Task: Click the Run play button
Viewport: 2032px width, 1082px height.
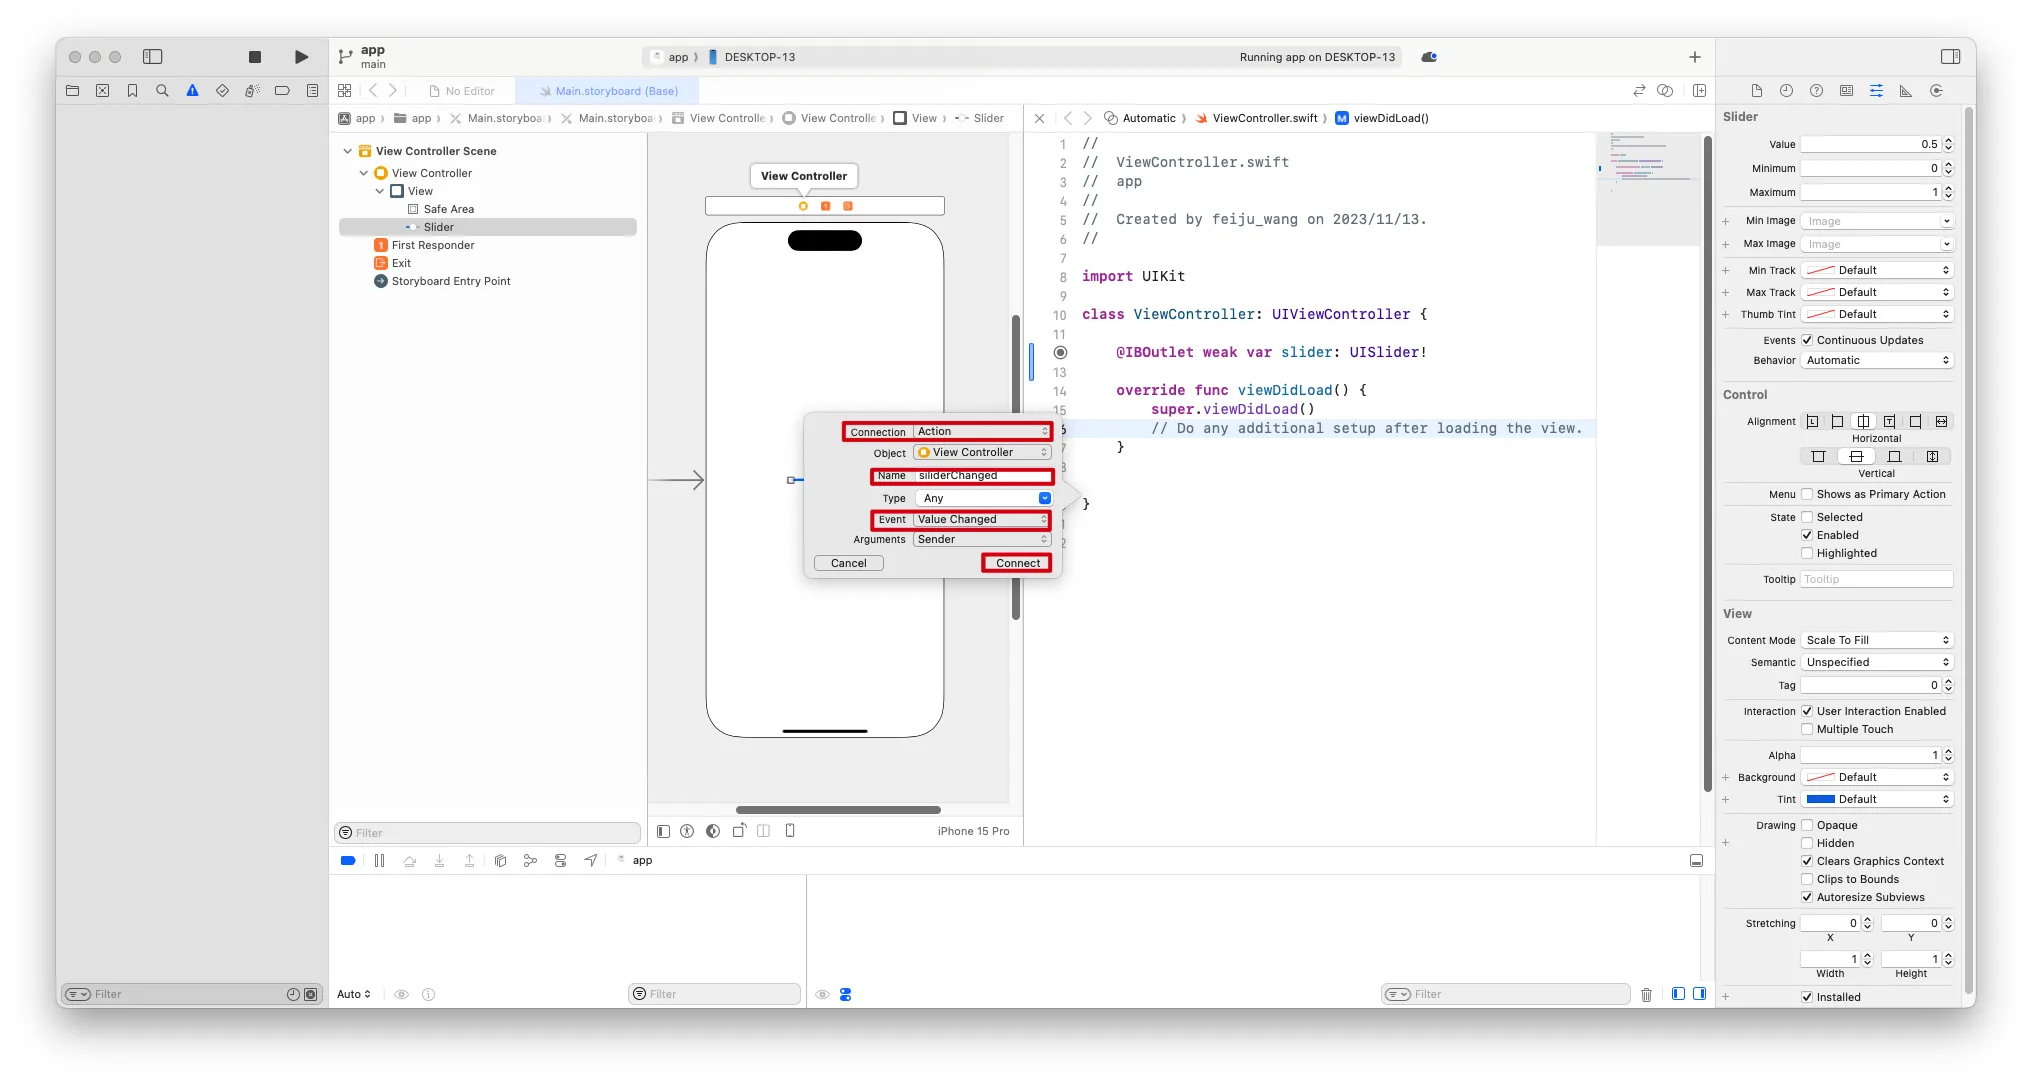Action: 301,57
